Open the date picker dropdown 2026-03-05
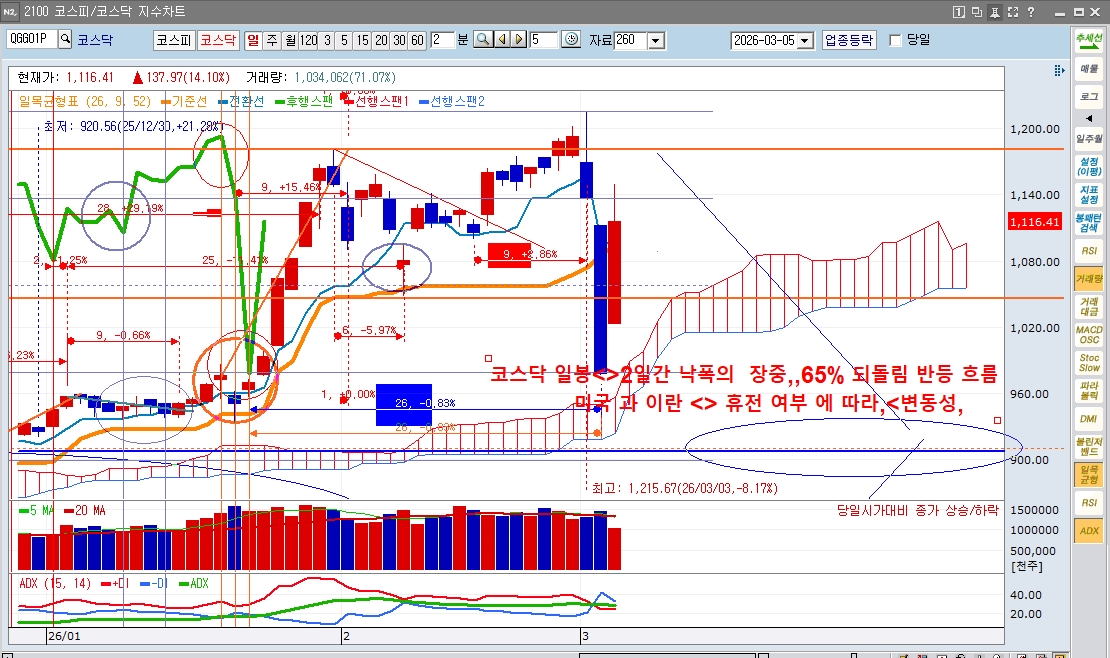The height and width of the screenshot is (658, 1110). tap(805, 40)
